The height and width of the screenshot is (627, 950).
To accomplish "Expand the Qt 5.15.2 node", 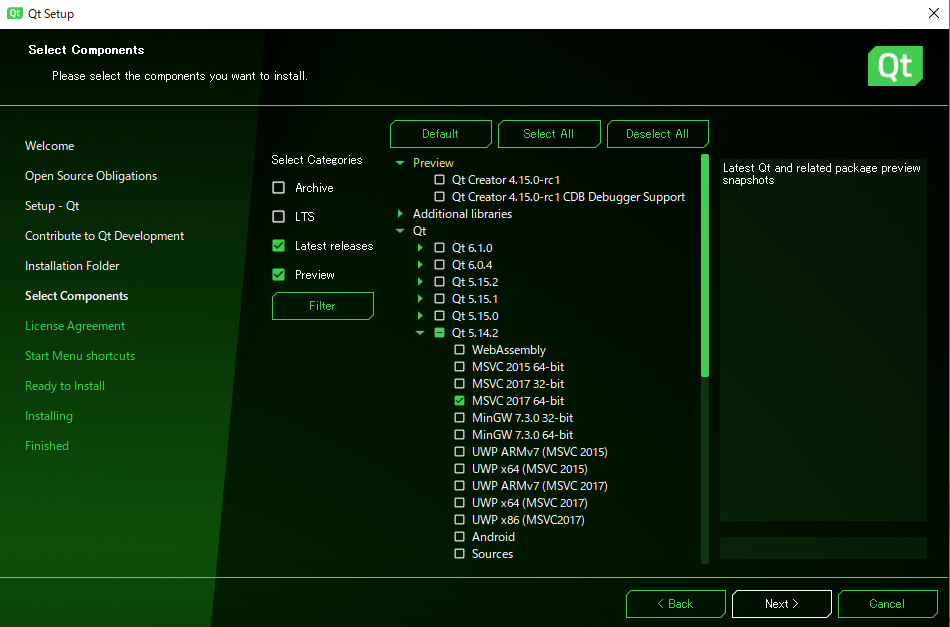I will click(x=420, y=282).
